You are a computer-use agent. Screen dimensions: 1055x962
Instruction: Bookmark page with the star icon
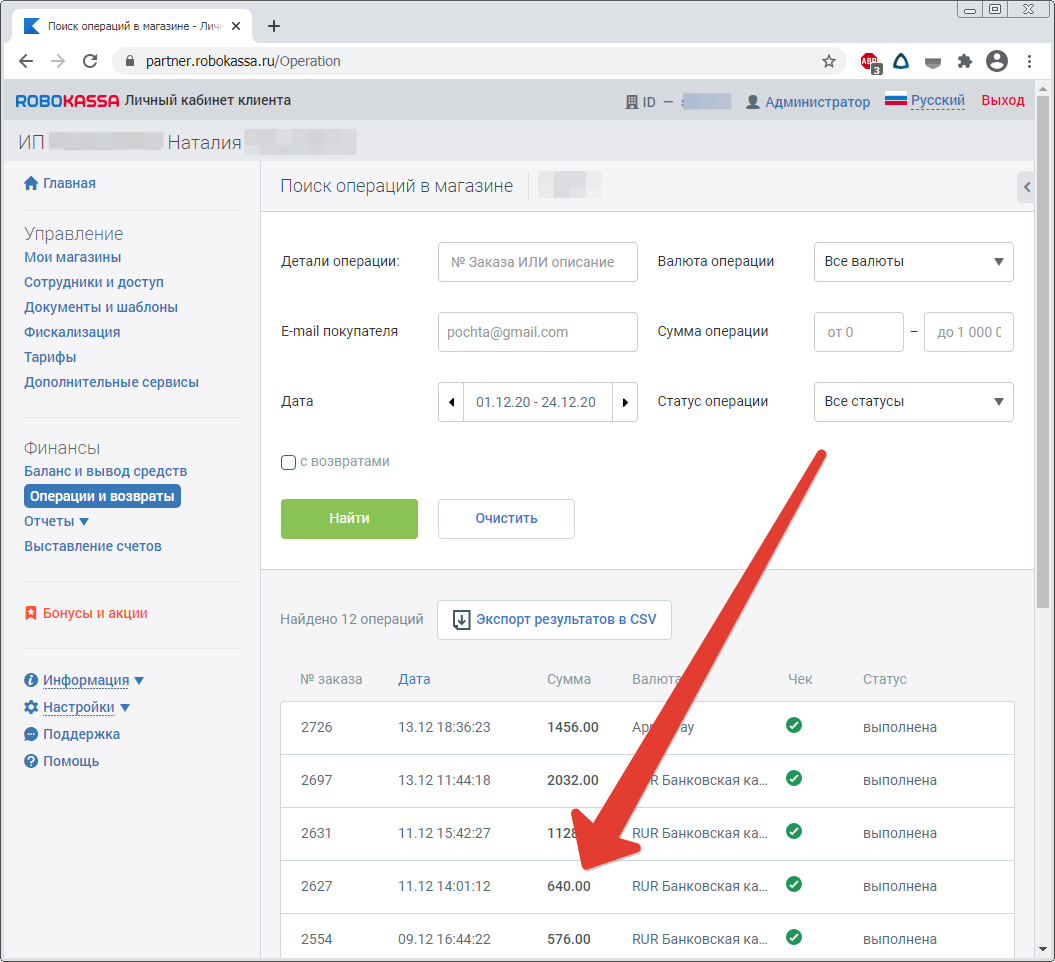click(x=829, y=61)
